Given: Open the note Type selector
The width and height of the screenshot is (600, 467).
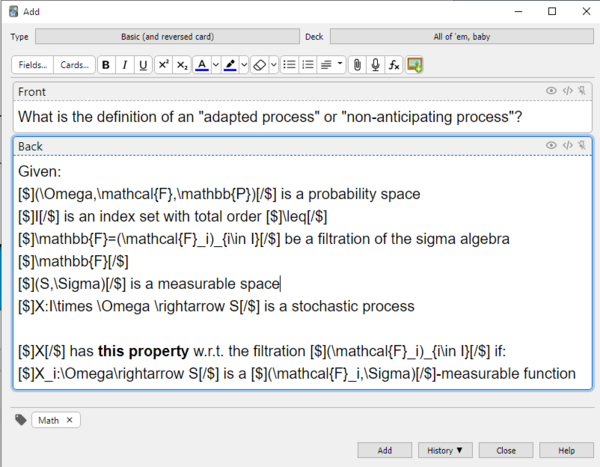Looking at the screenshot, I should (x=167, y=36).
